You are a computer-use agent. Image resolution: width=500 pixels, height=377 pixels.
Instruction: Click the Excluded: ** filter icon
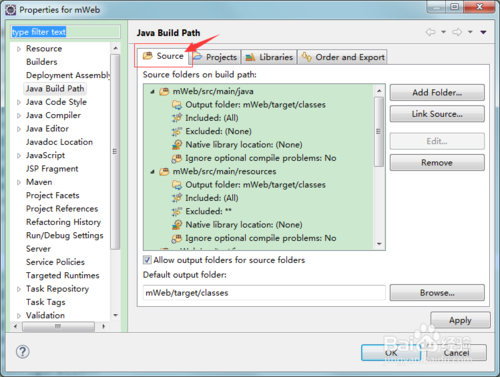coord(177,211)
